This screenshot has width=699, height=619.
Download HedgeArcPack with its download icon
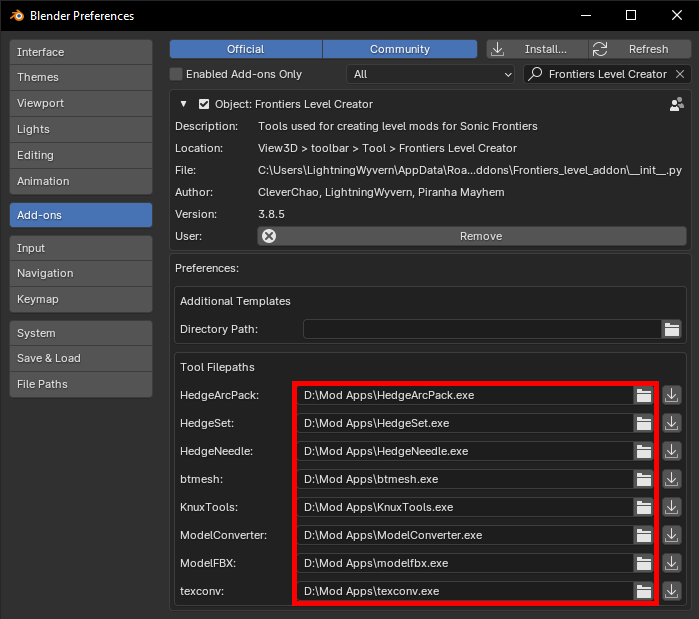coord(671,395)
